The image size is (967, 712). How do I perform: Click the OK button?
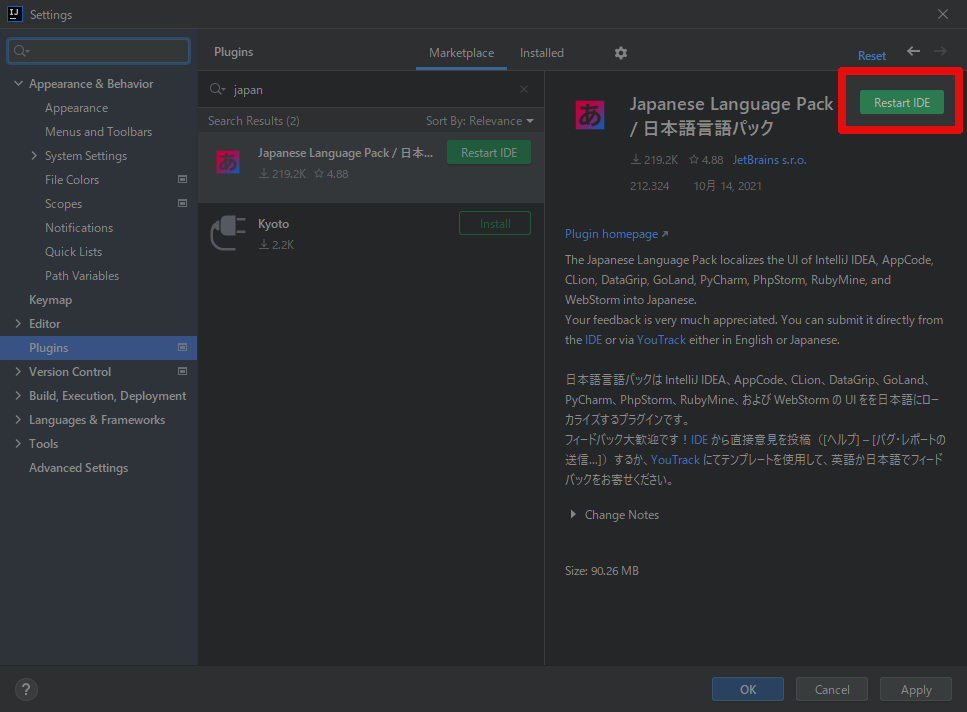[747, 689]
